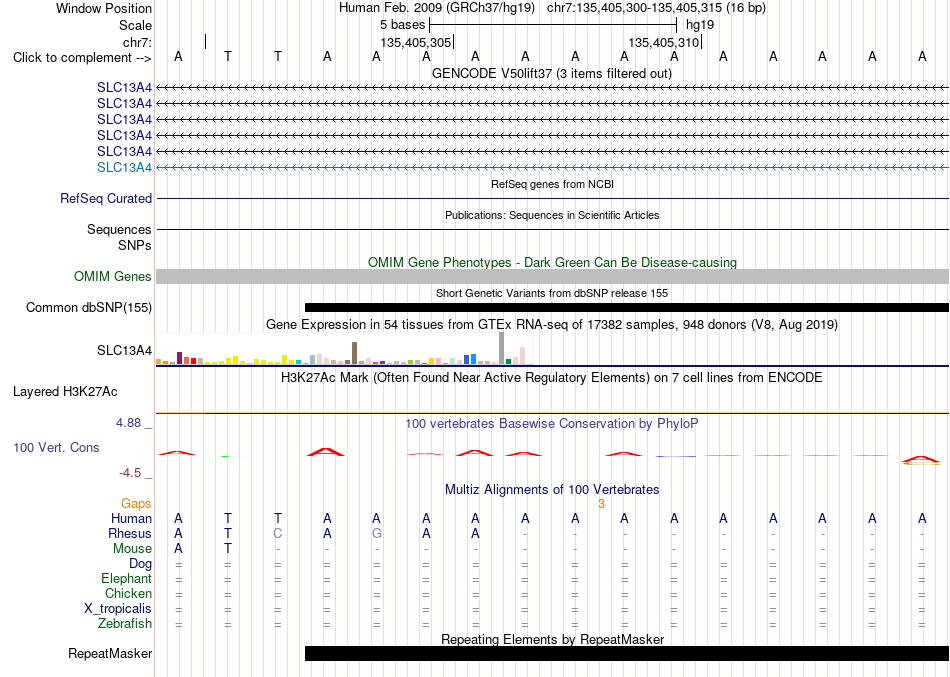Open '100 vertebrates Basewise Conservation by PhyloP' title
The height and width of the screenshot is (677, 950).
(x=552, y=424)
